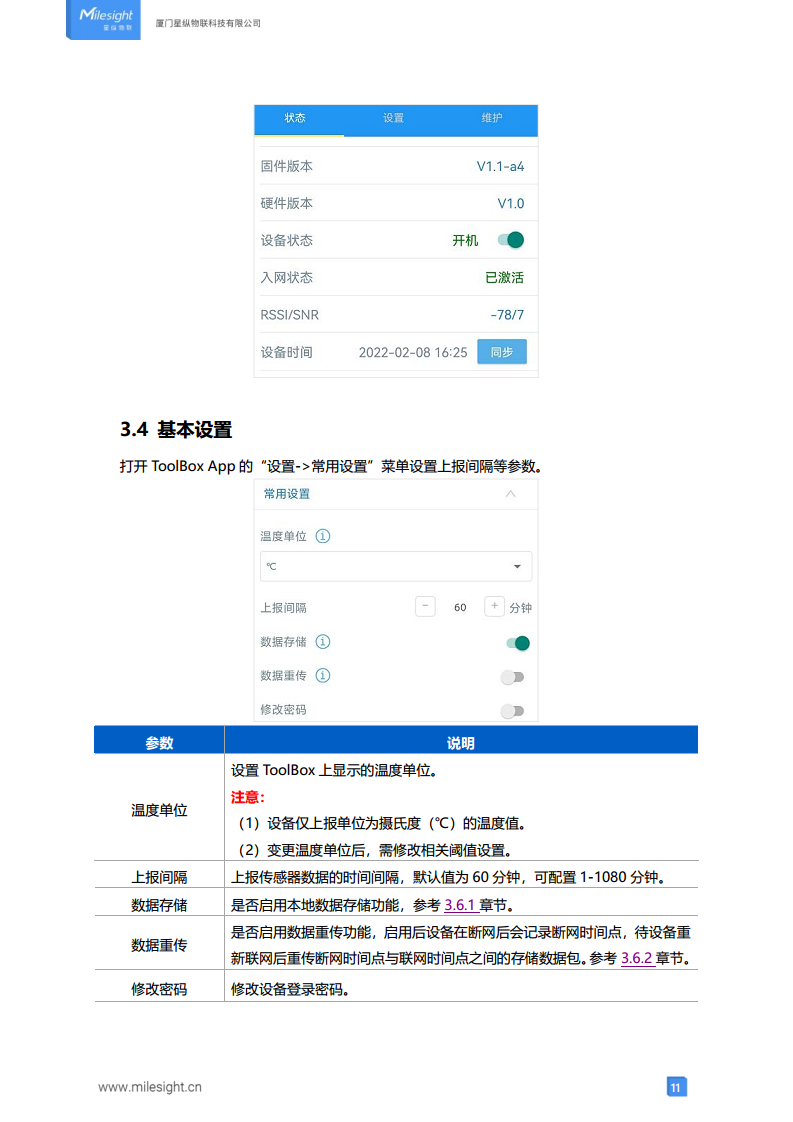Click the info icon beside 温度单位
793x1122 pixels.
pos(323,536)
